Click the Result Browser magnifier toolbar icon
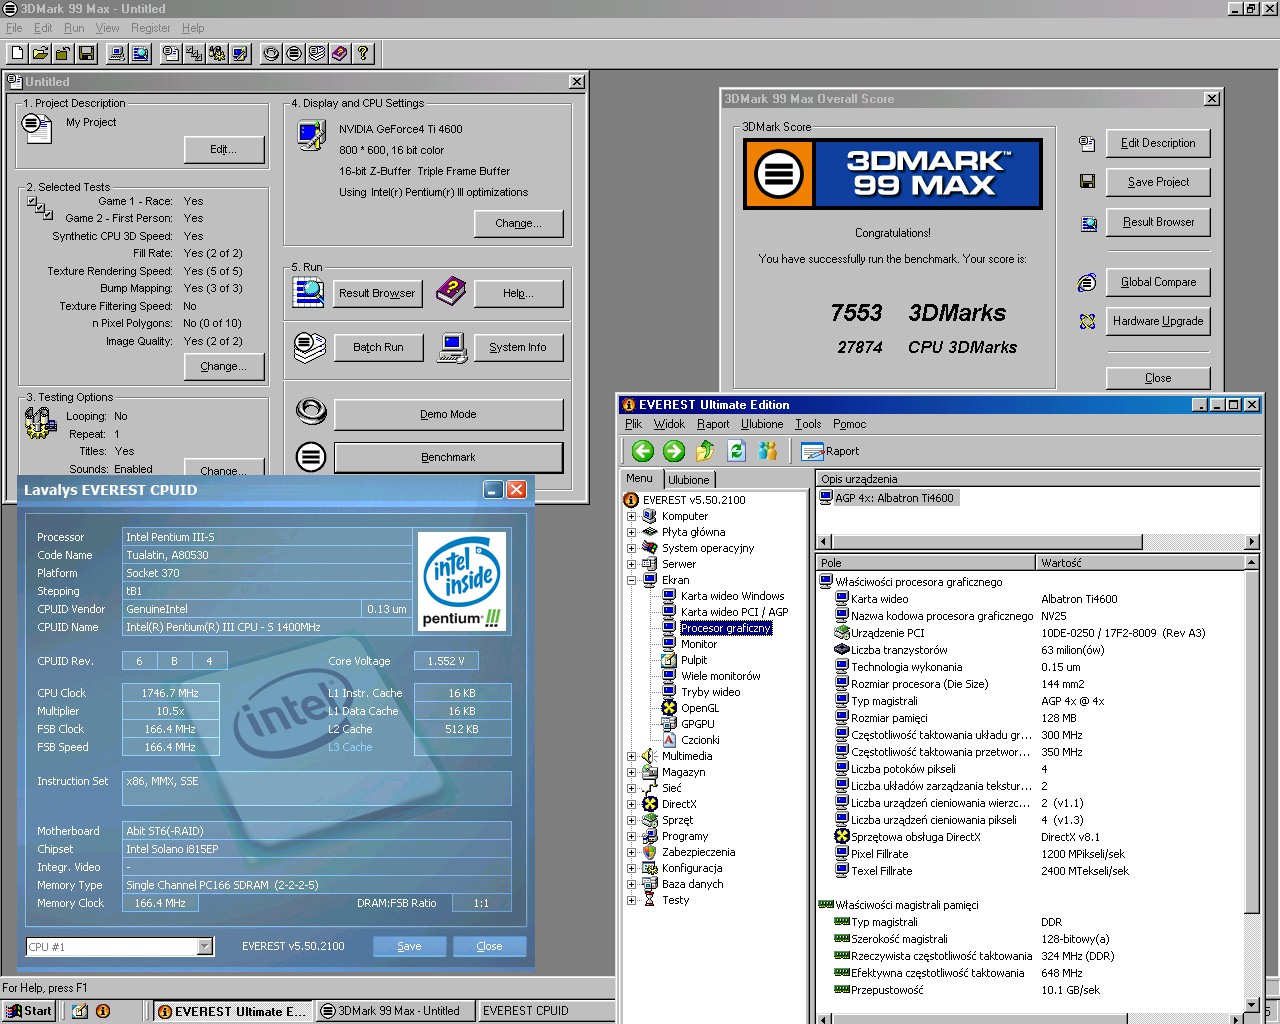Viewport: 1280px width, 1024px height. click(140, 53)
